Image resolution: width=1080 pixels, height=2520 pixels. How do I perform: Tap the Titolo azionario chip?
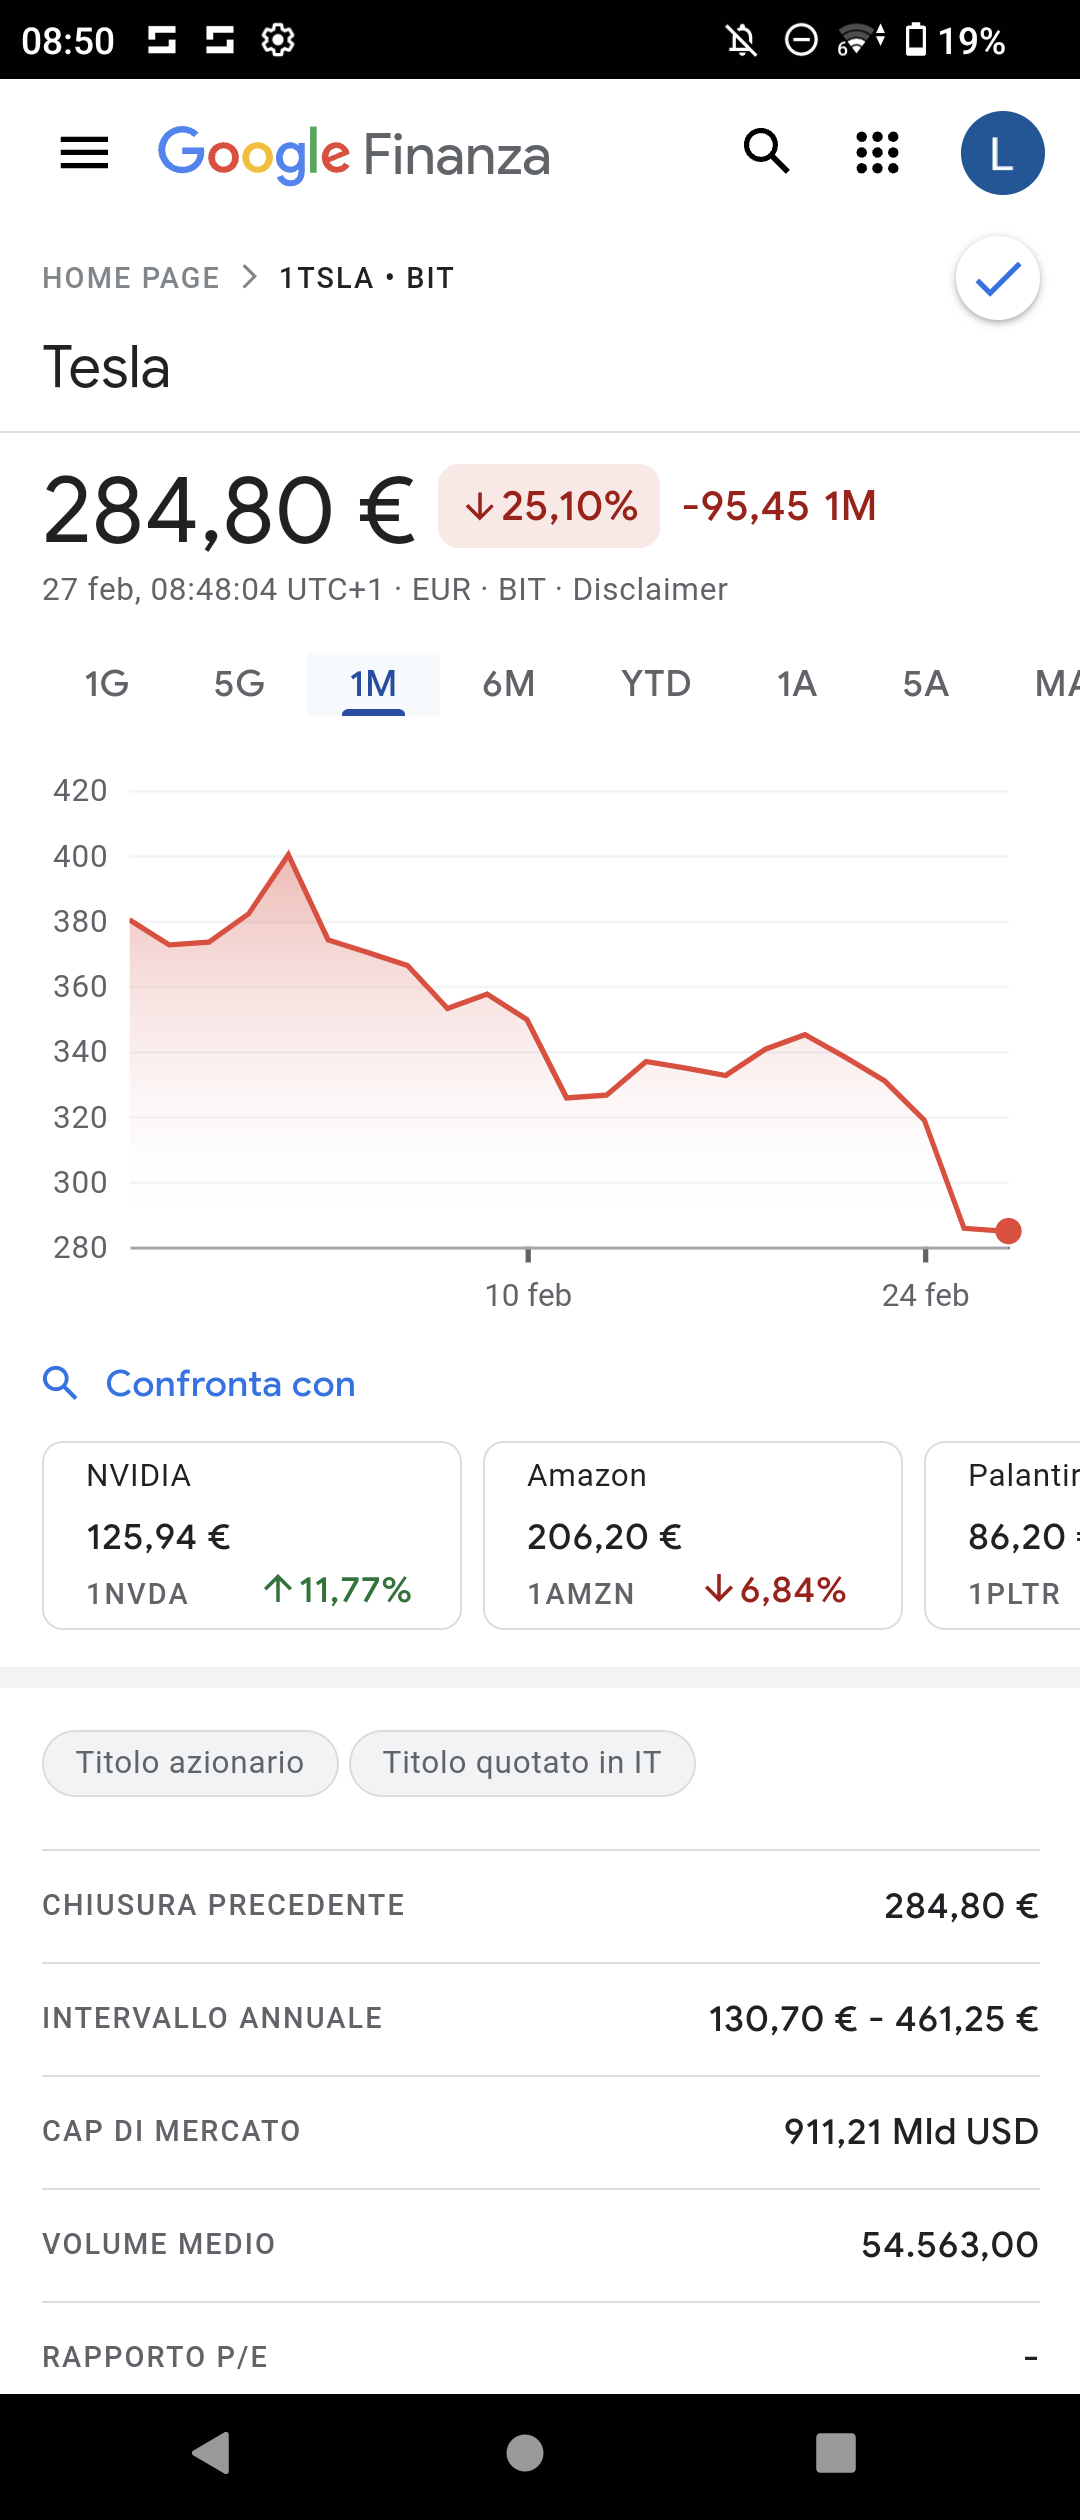190,1763
